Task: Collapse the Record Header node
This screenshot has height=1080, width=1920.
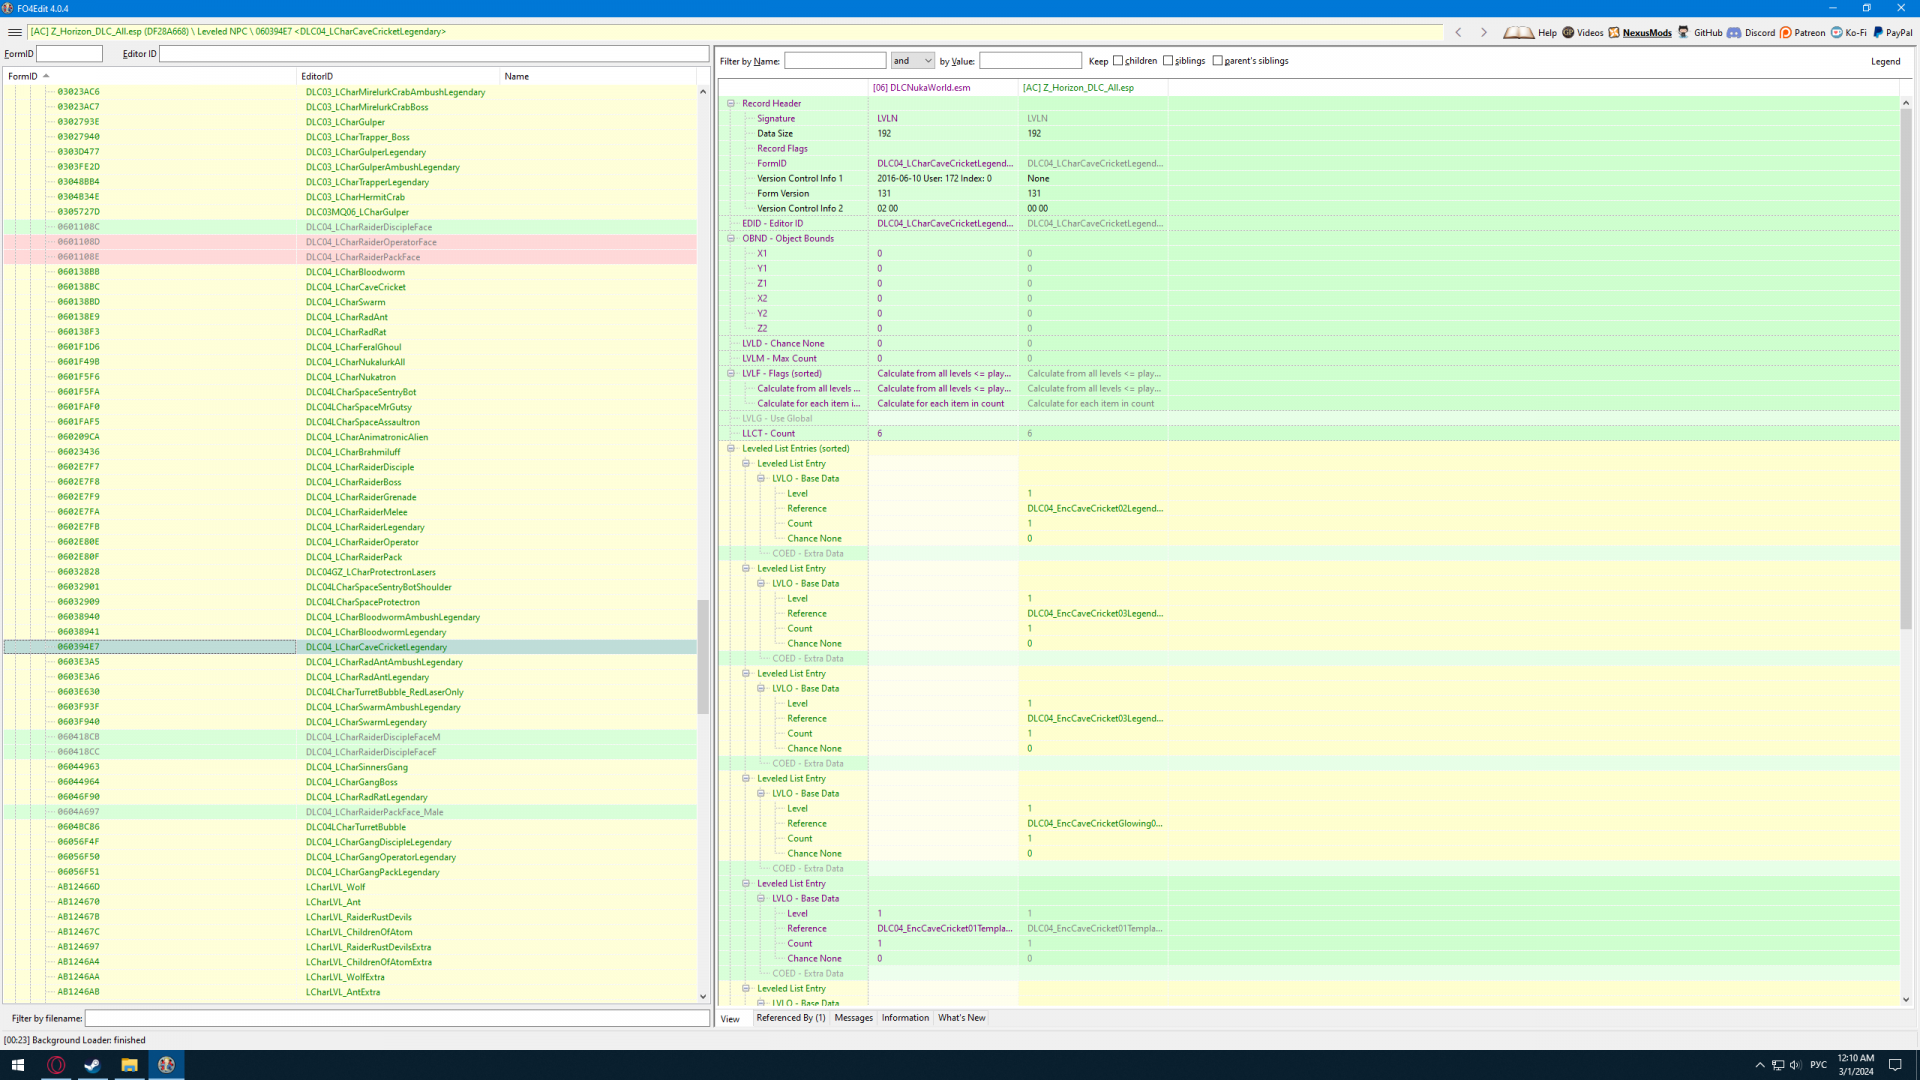Action: (731, 103)
